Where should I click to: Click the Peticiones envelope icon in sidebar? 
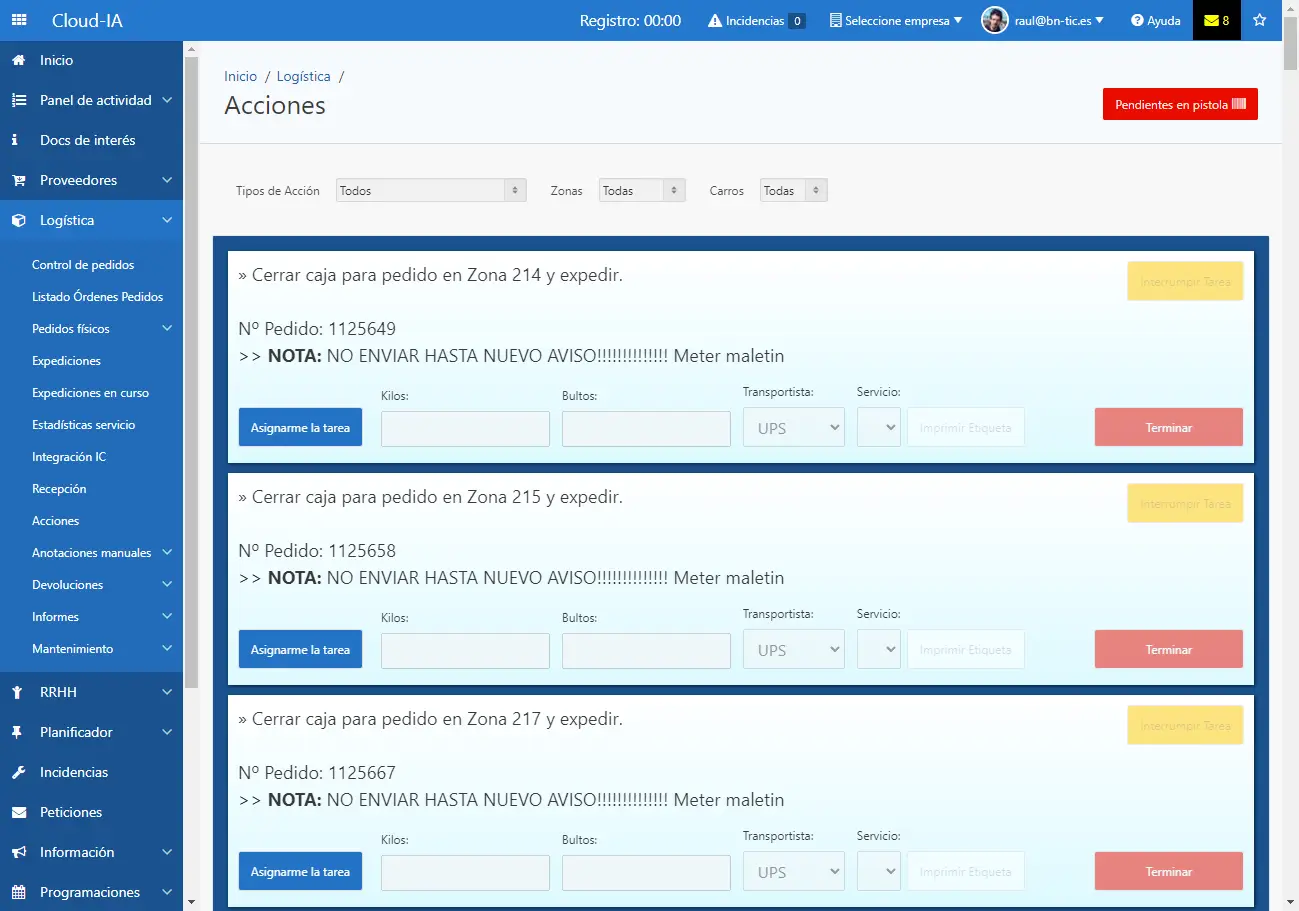(x=18, y=812)
